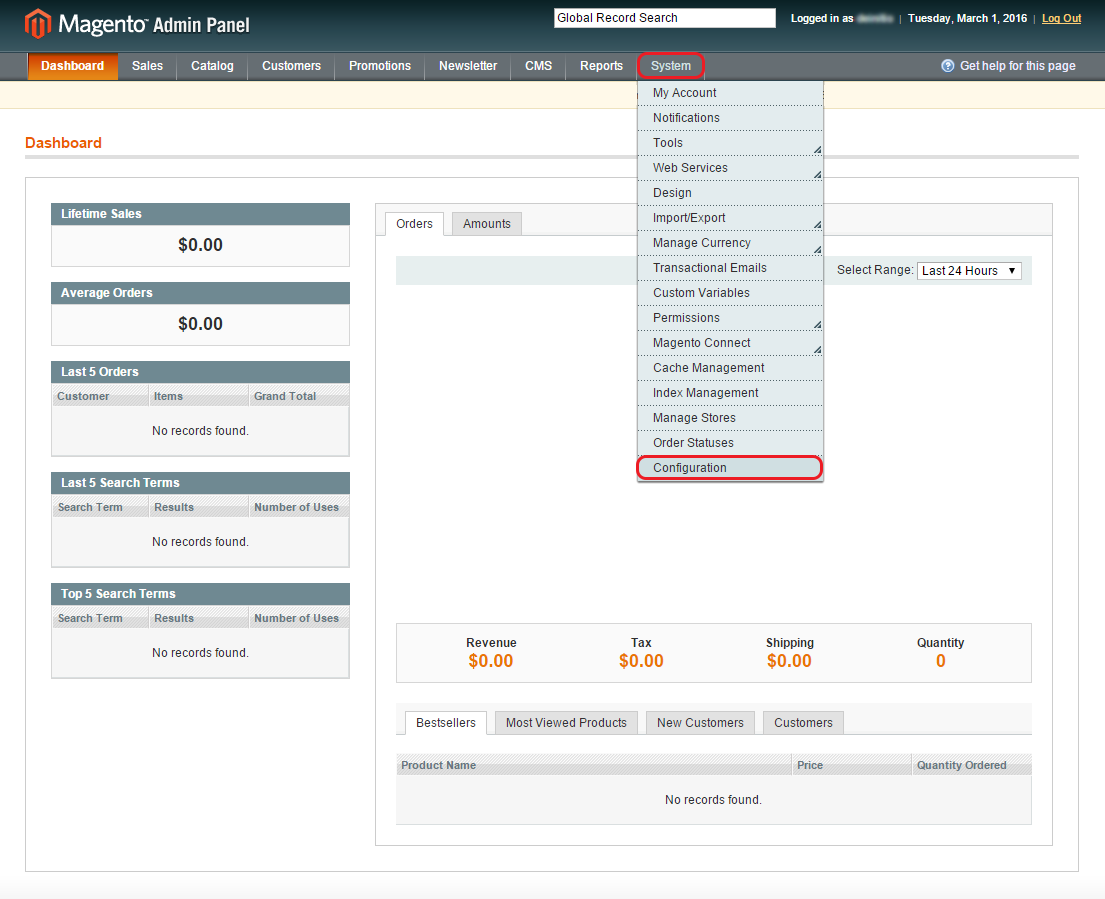Expand the Web Services submenu
Screen dimensions: 1105x899
tap(730, 168)
